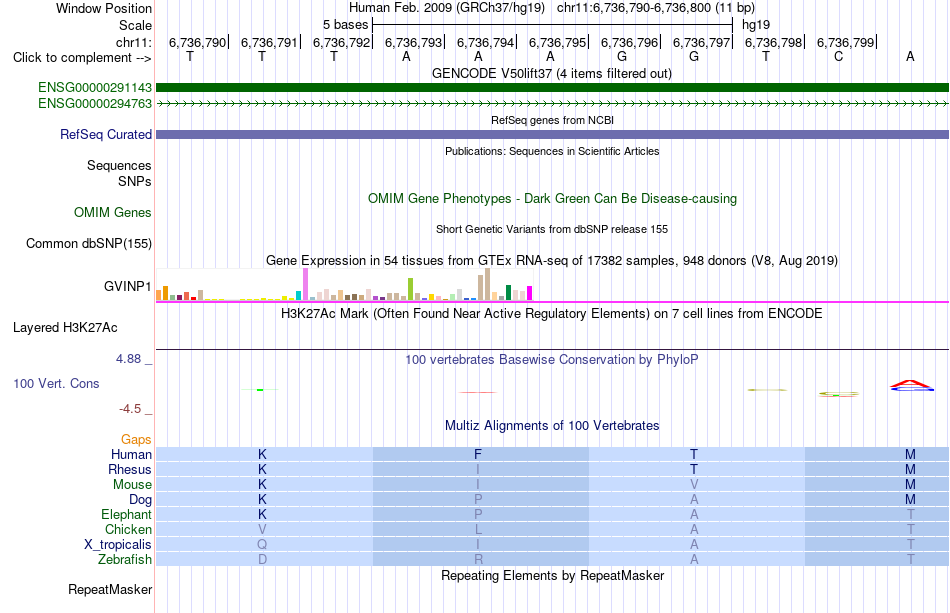Click the magenta last bar in GTEx chart
Viewport: 950px width, 613px height.
(530, 293)
